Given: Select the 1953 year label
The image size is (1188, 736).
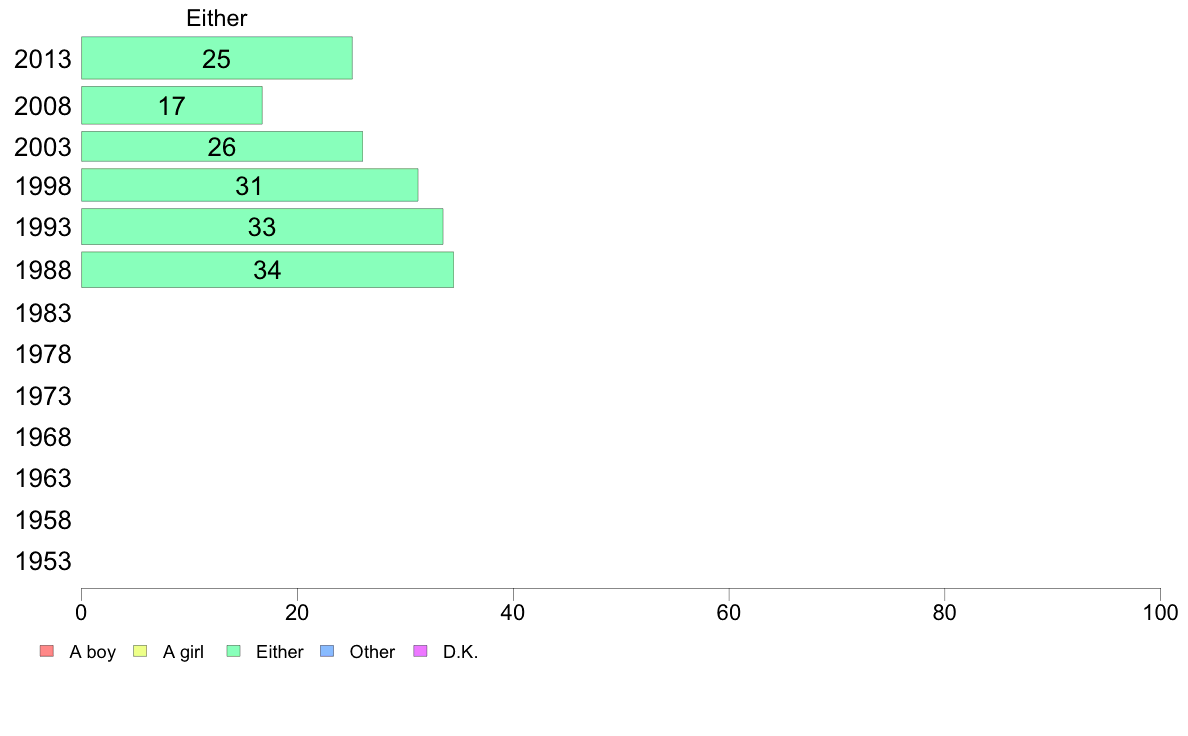Looking at the screenshot, I should 43,562.
